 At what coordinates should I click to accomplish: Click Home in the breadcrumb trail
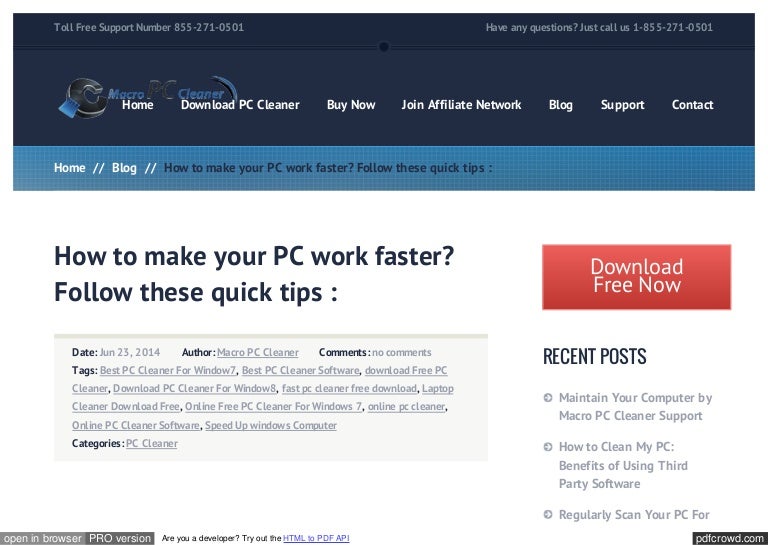coord(70,168)
